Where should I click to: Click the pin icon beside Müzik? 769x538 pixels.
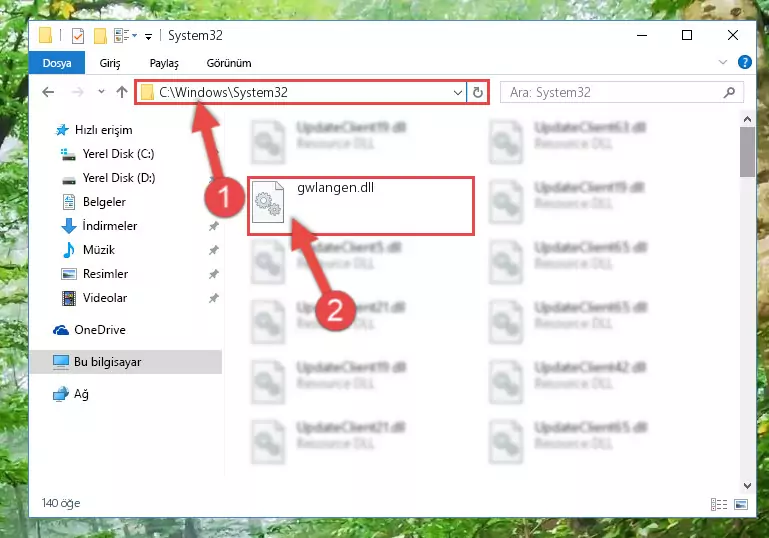click(x=213, y=250)
